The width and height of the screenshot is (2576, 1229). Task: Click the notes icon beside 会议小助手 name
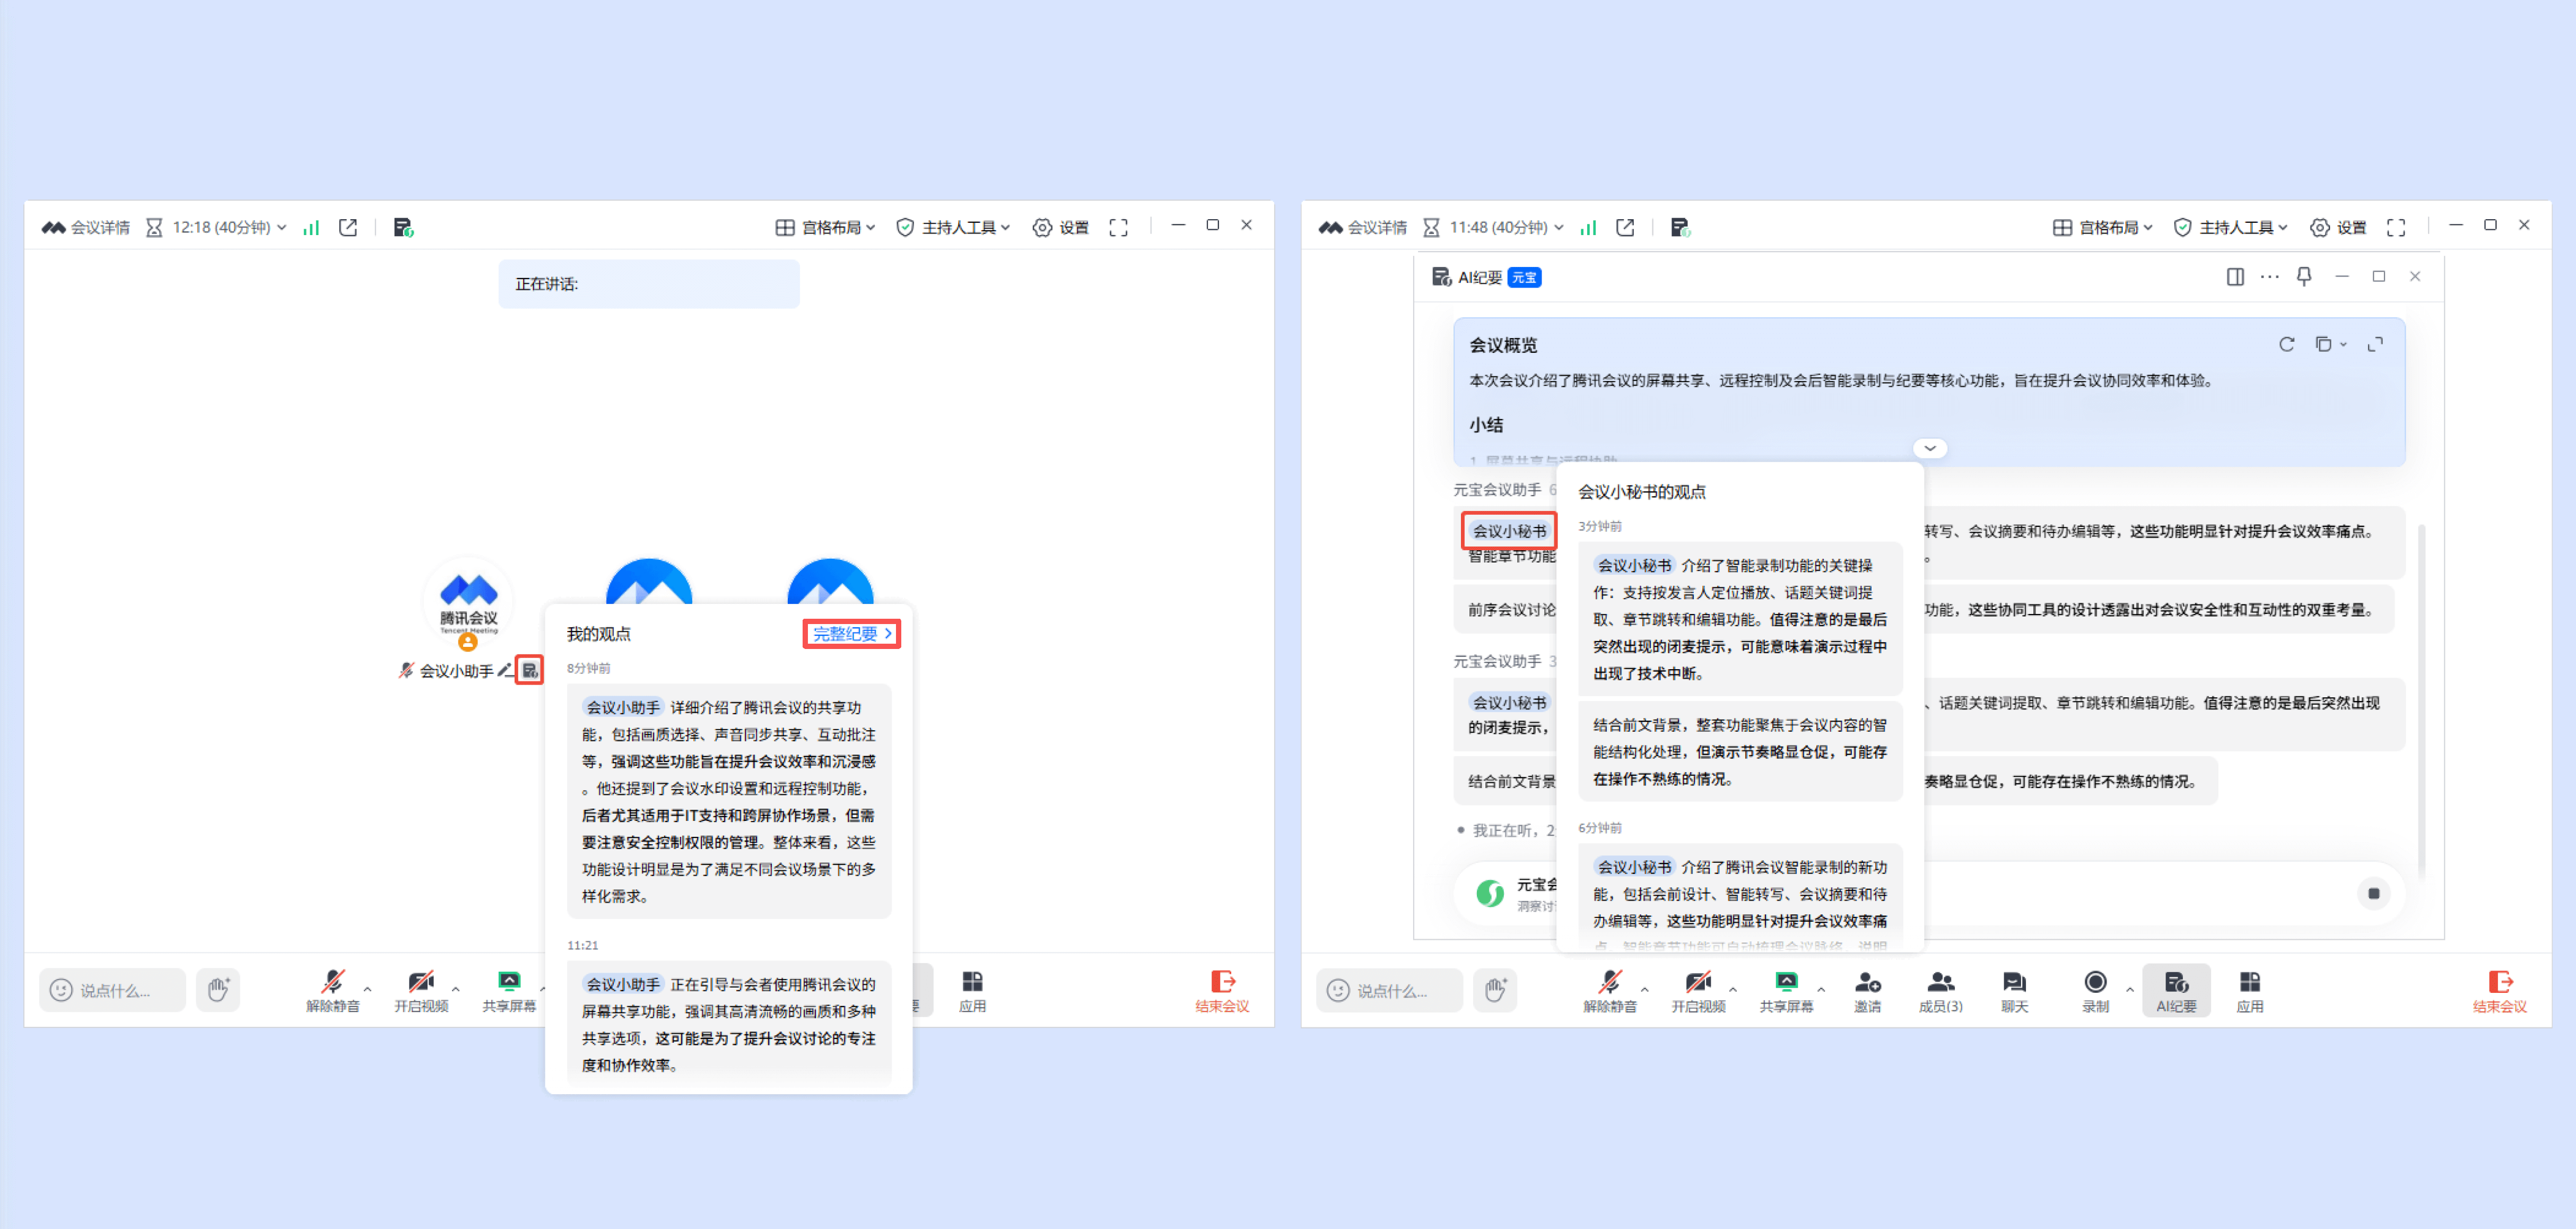(x=529, y=670)
